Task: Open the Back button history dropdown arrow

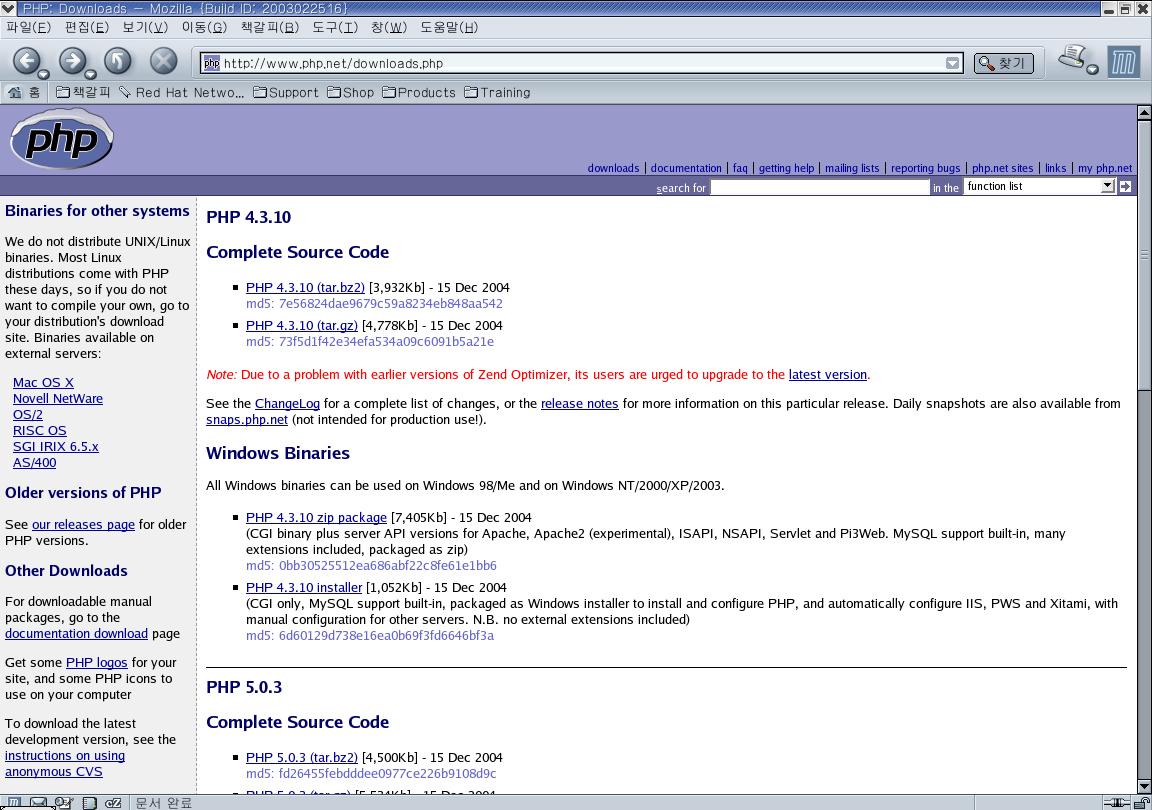Action: tap(43, 74)
